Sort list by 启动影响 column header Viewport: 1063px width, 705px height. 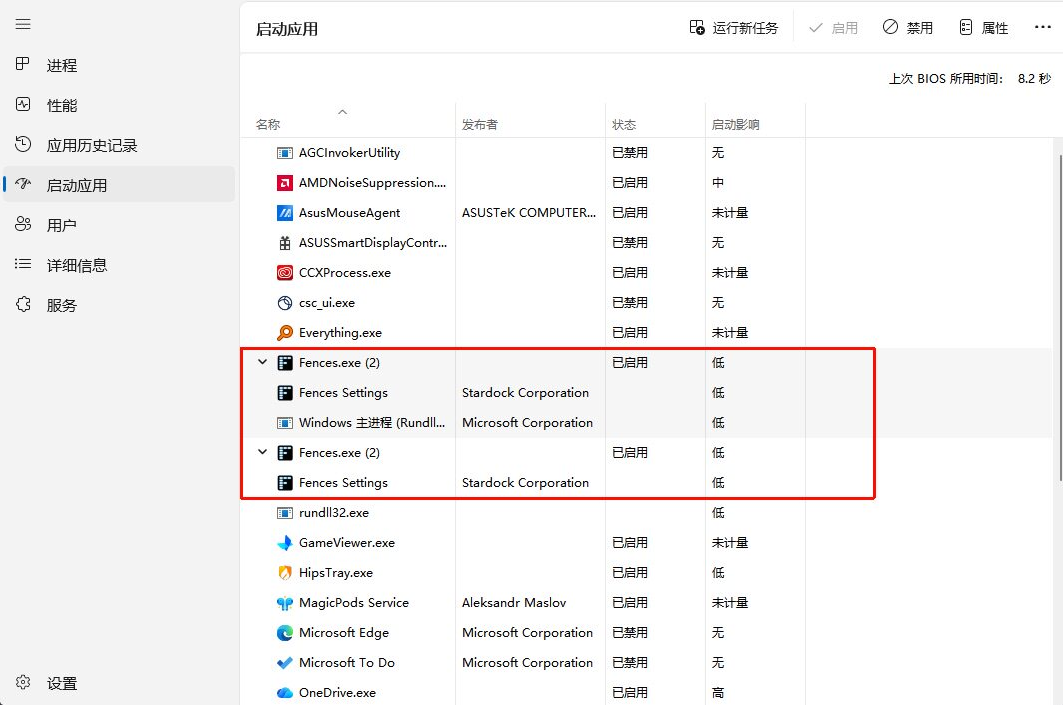pyautogui.click(x=735, y=125)
